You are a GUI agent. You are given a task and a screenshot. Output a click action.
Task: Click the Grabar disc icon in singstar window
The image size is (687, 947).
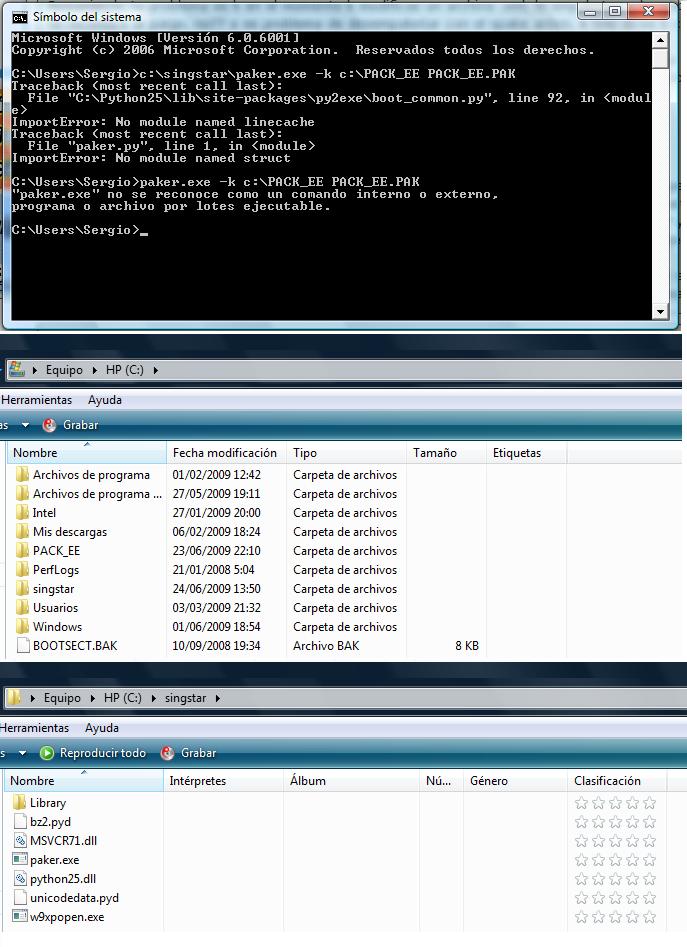[167, 753]
